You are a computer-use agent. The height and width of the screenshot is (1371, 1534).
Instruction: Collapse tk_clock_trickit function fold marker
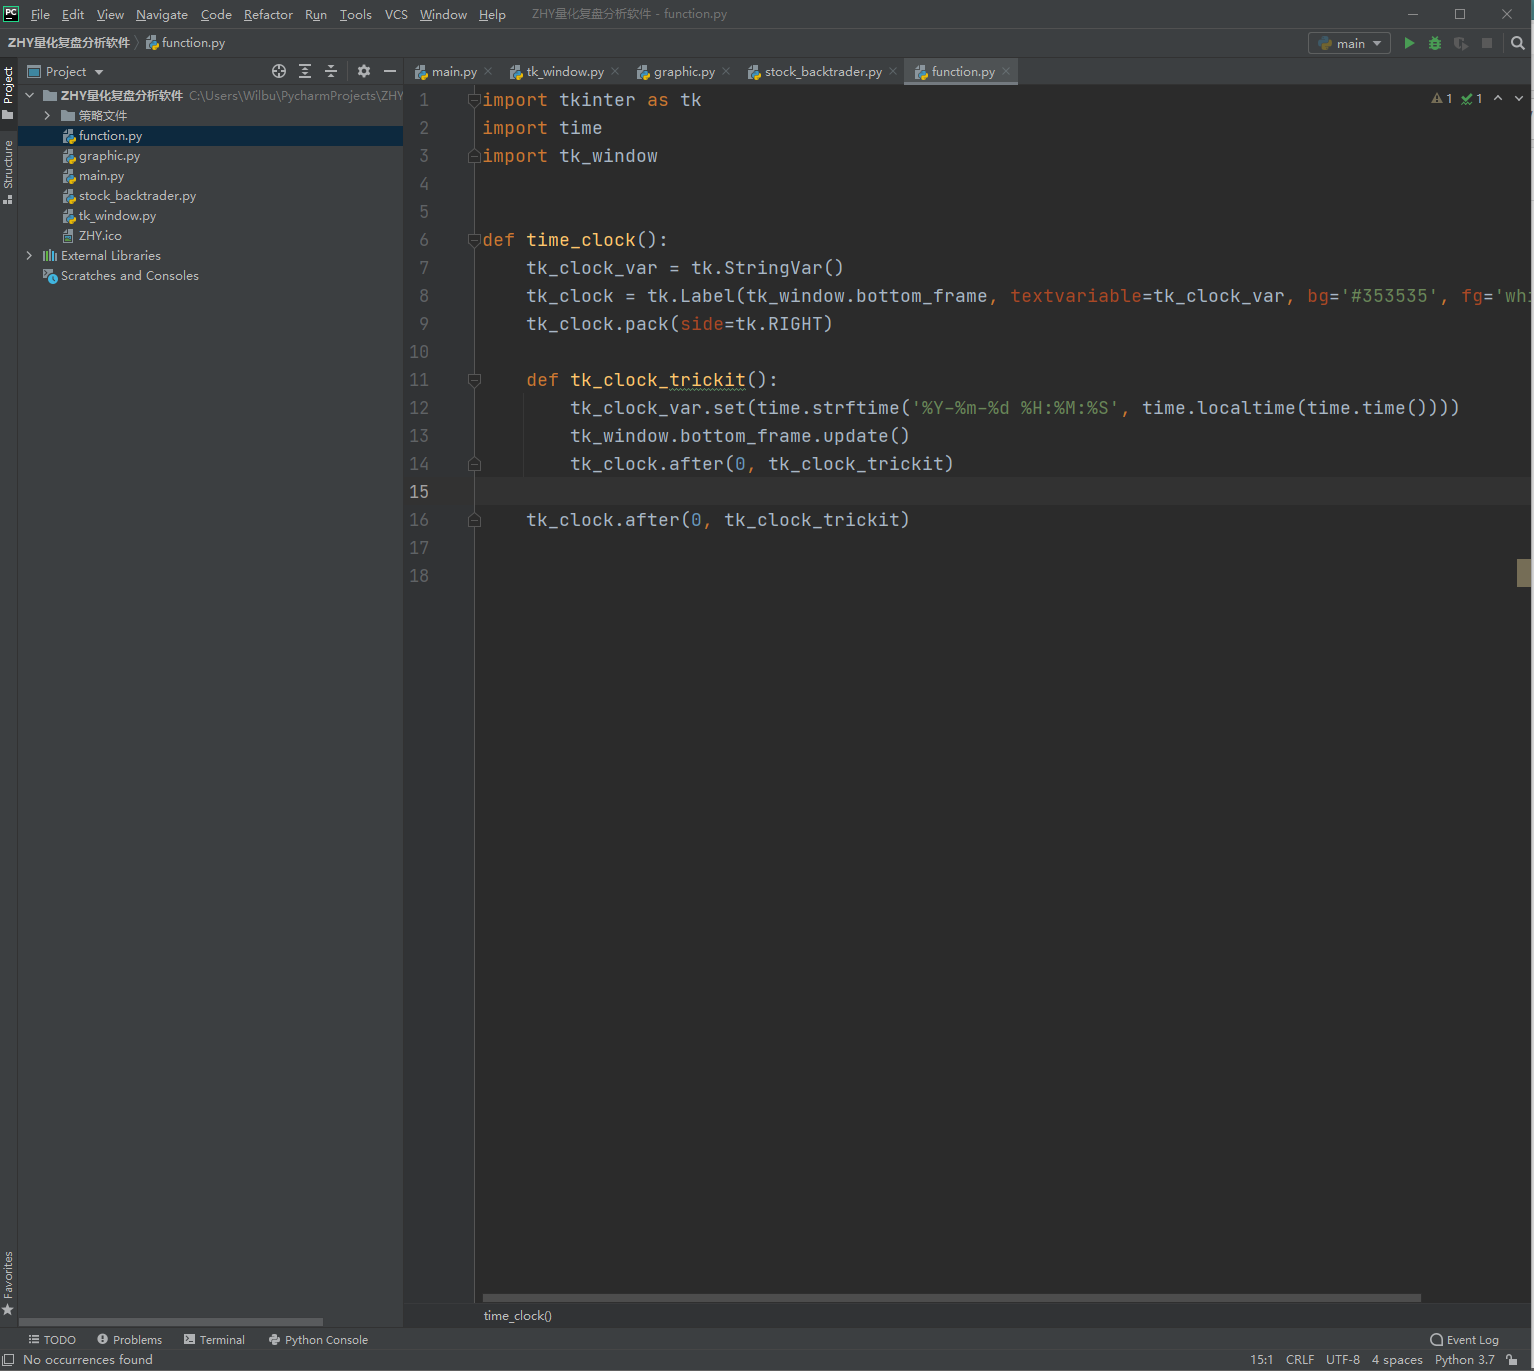coord(474,379)
